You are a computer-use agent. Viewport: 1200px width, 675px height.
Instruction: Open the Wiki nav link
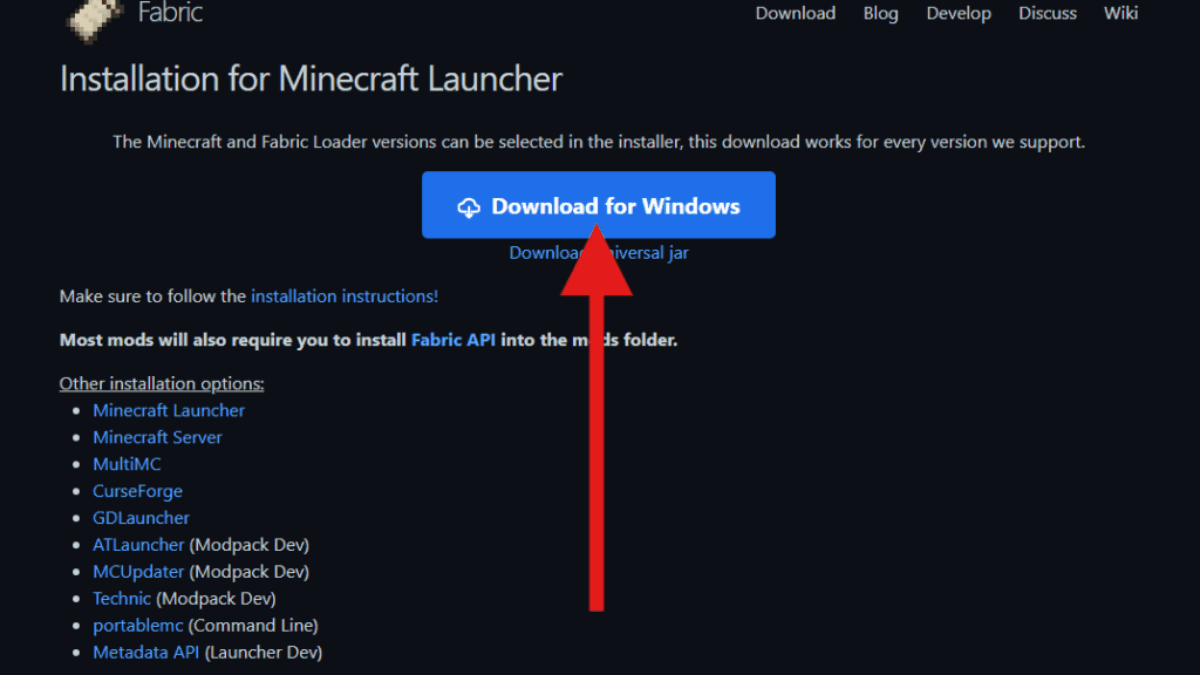pyautogui.click(x=1121, y=13)
